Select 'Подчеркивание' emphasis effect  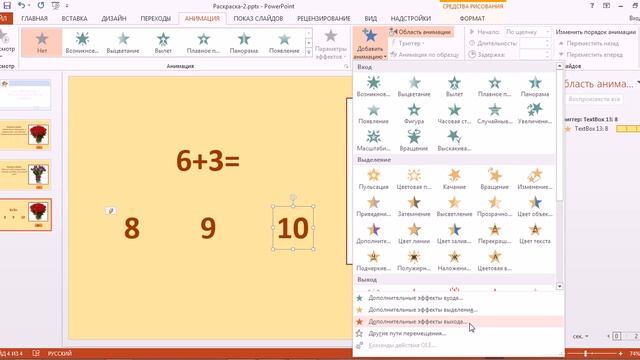[x=373, y=261]
